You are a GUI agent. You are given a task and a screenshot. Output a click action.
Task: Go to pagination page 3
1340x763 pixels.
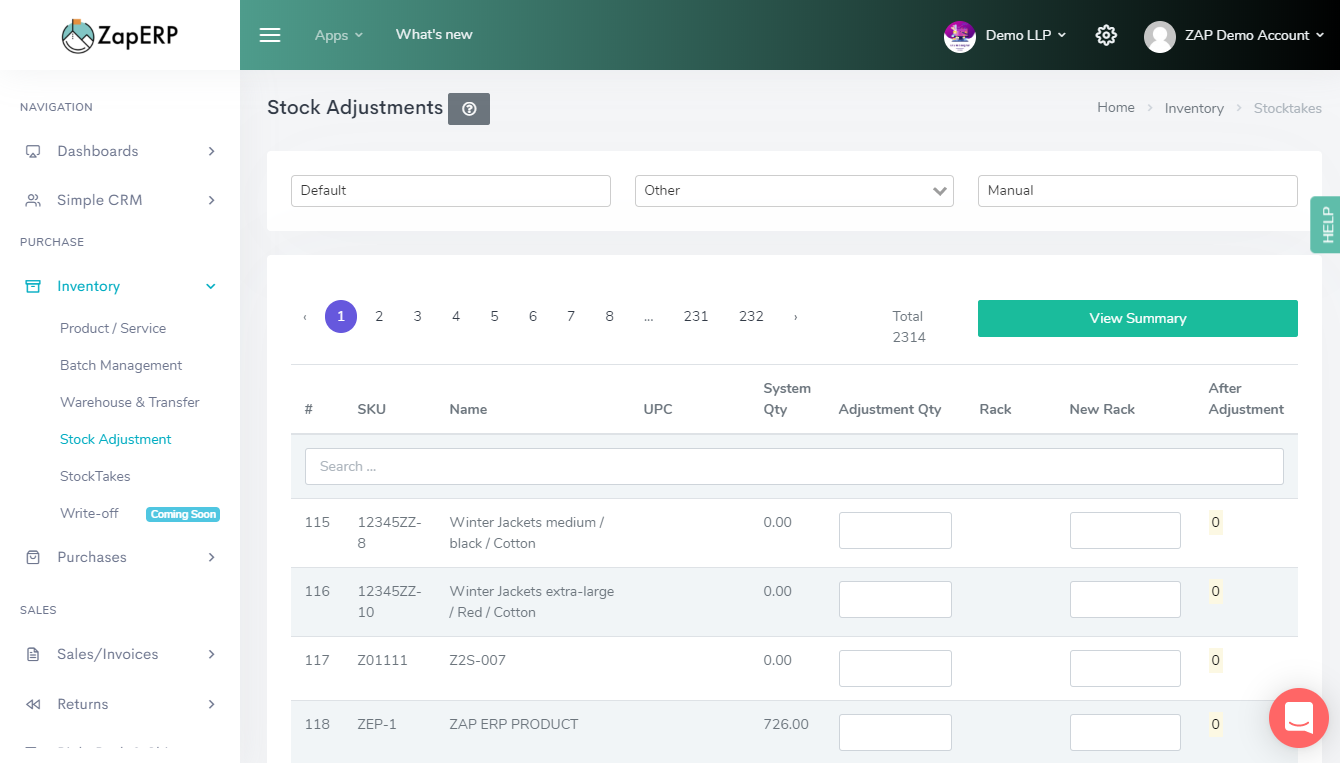click(417, 316)
